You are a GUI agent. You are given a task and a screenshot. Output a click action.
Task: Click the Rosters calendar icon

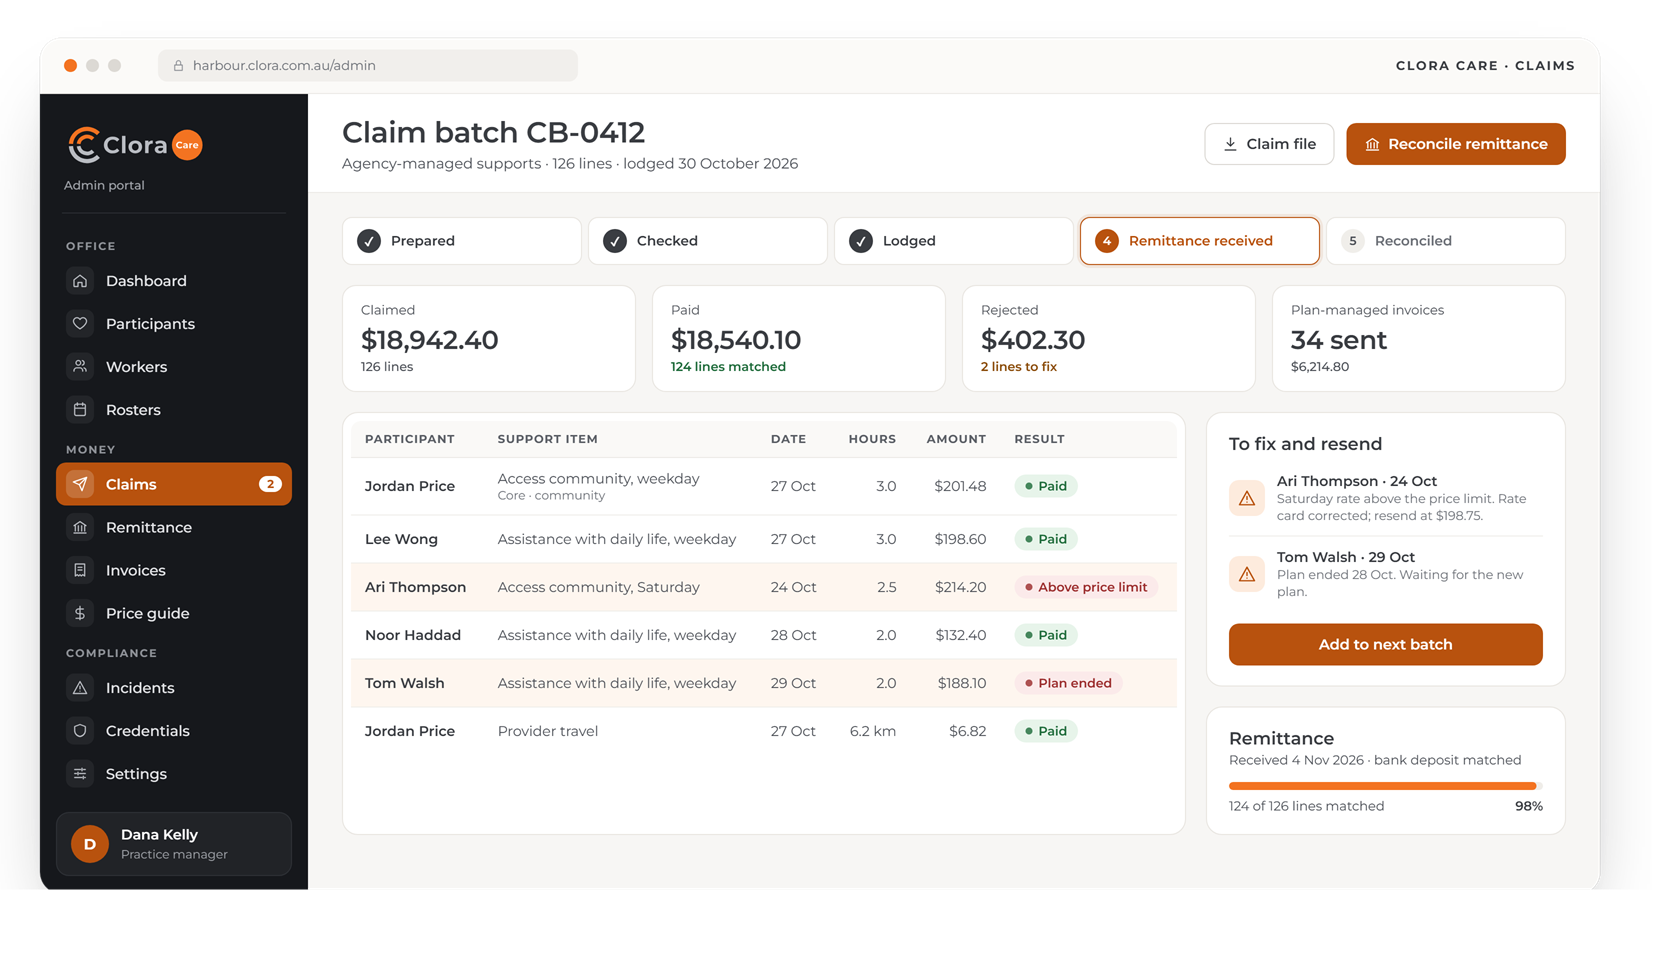[x=80, y=410]
